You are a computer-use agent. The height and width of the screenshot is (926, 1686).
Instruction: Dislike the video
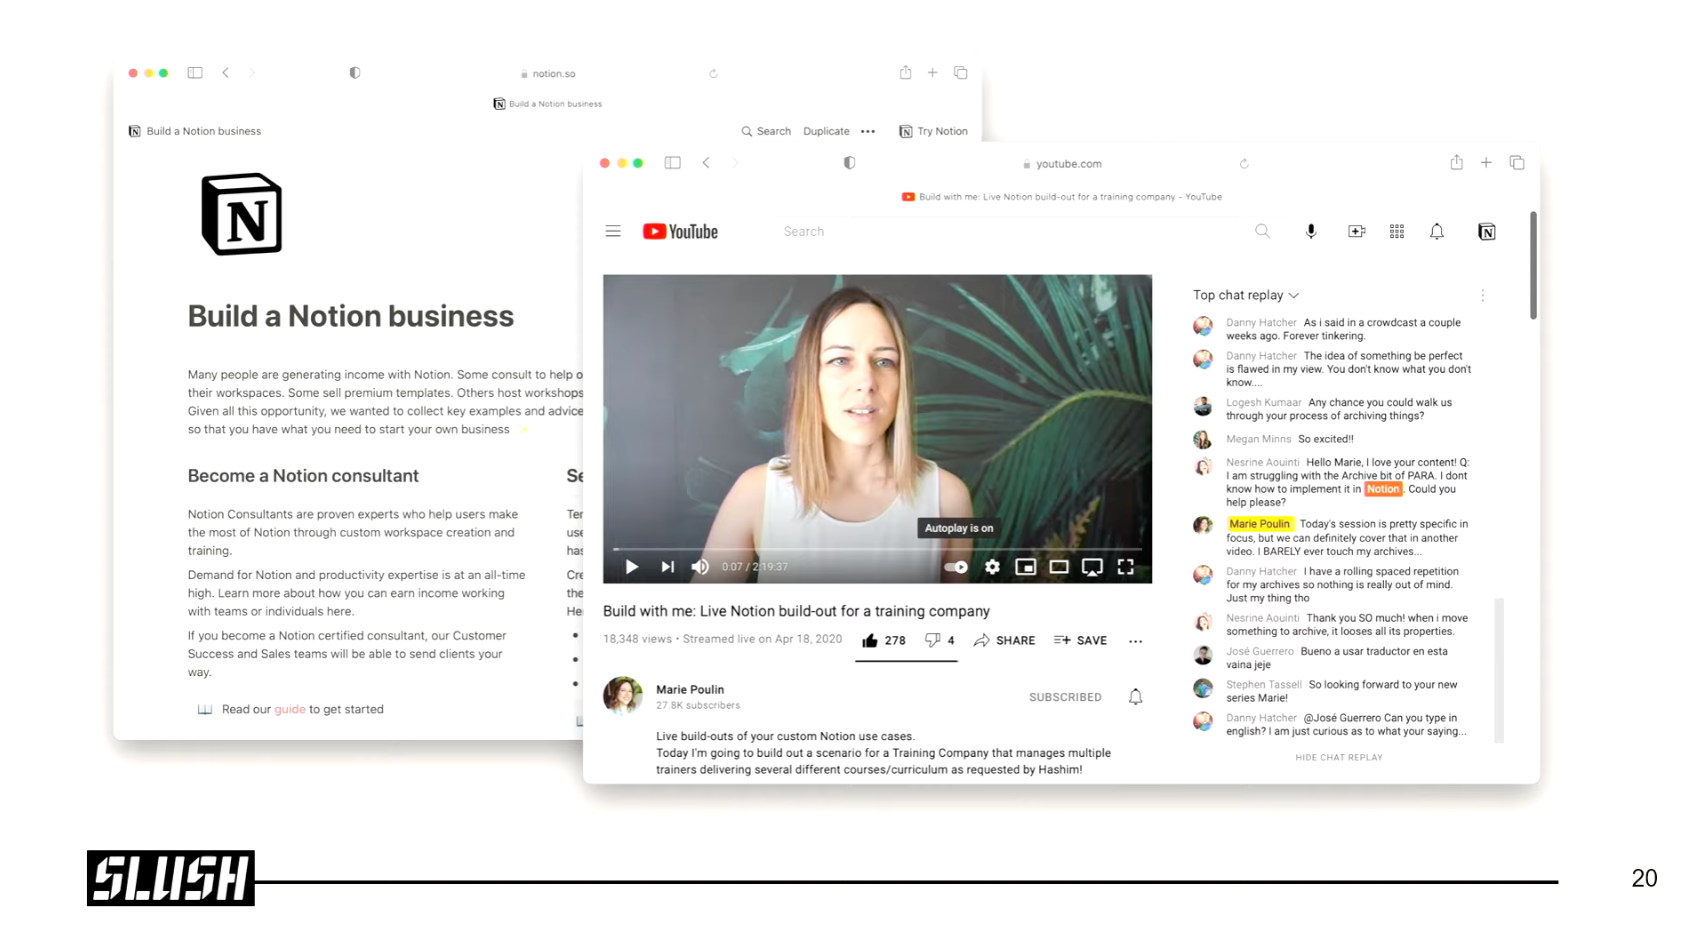(x=939, y=640)
